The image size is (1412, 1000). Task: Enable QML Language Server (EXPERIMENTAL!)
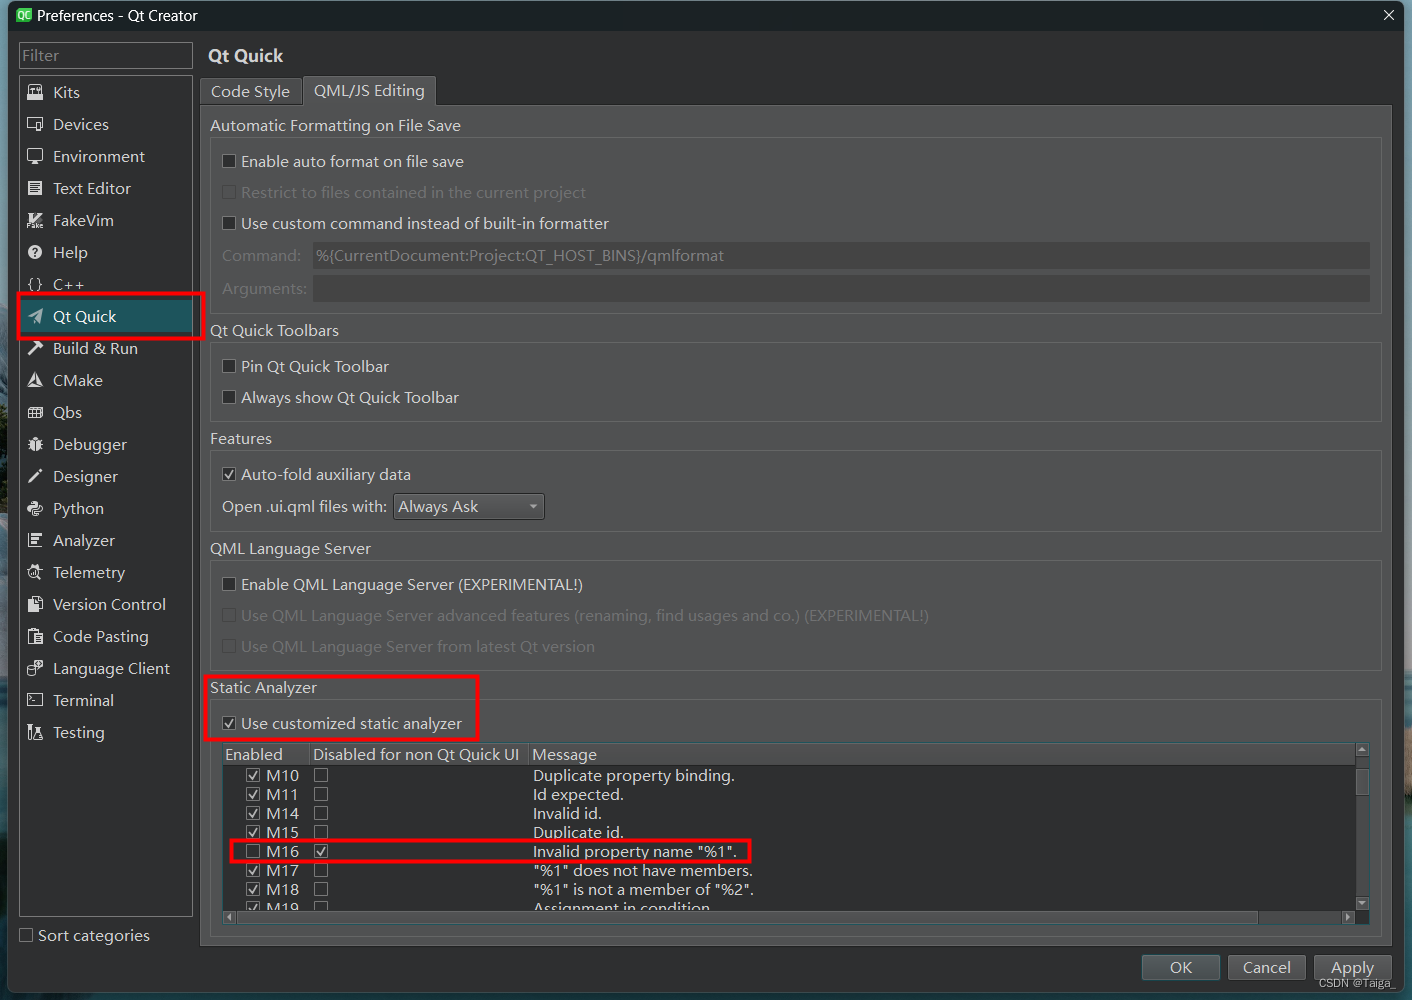click(x=229, y=584)
